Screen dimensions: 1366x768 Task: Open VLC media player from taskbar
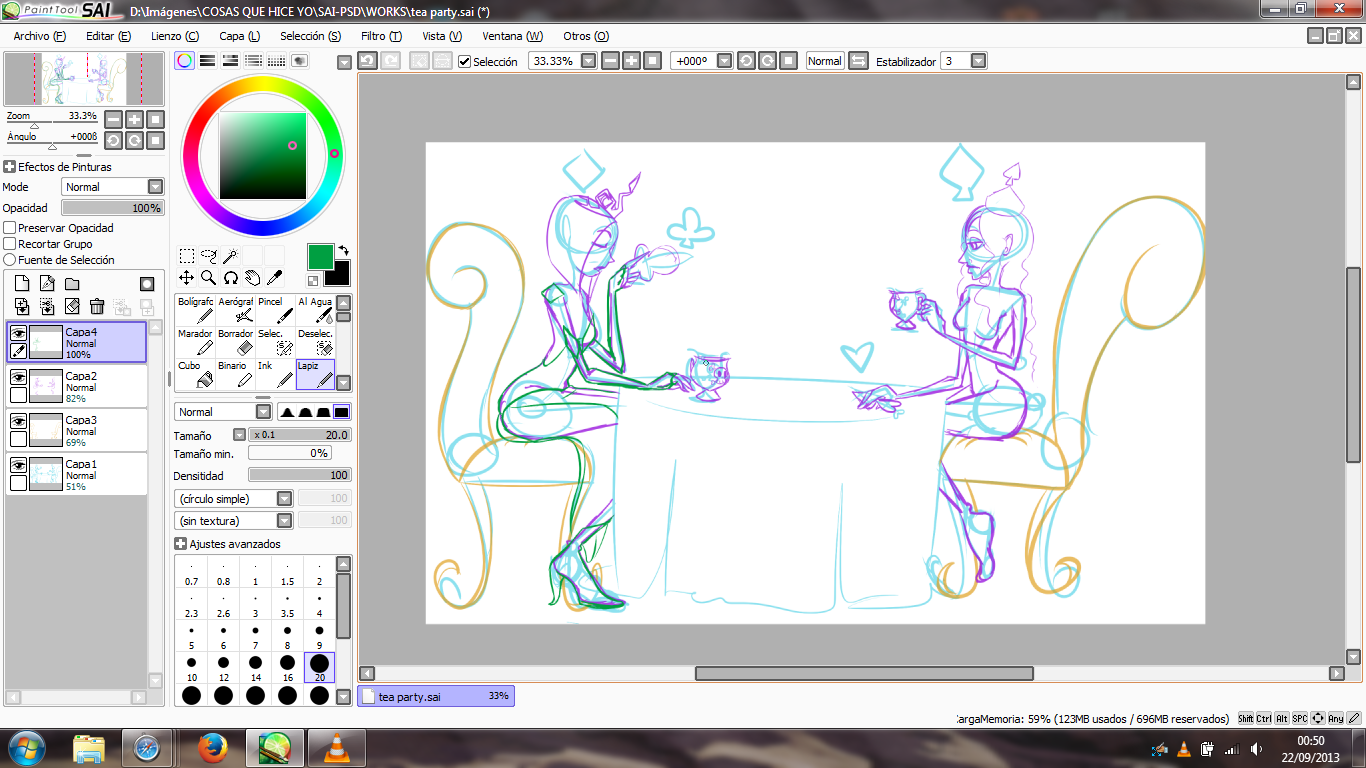click(x=335, y=747)
